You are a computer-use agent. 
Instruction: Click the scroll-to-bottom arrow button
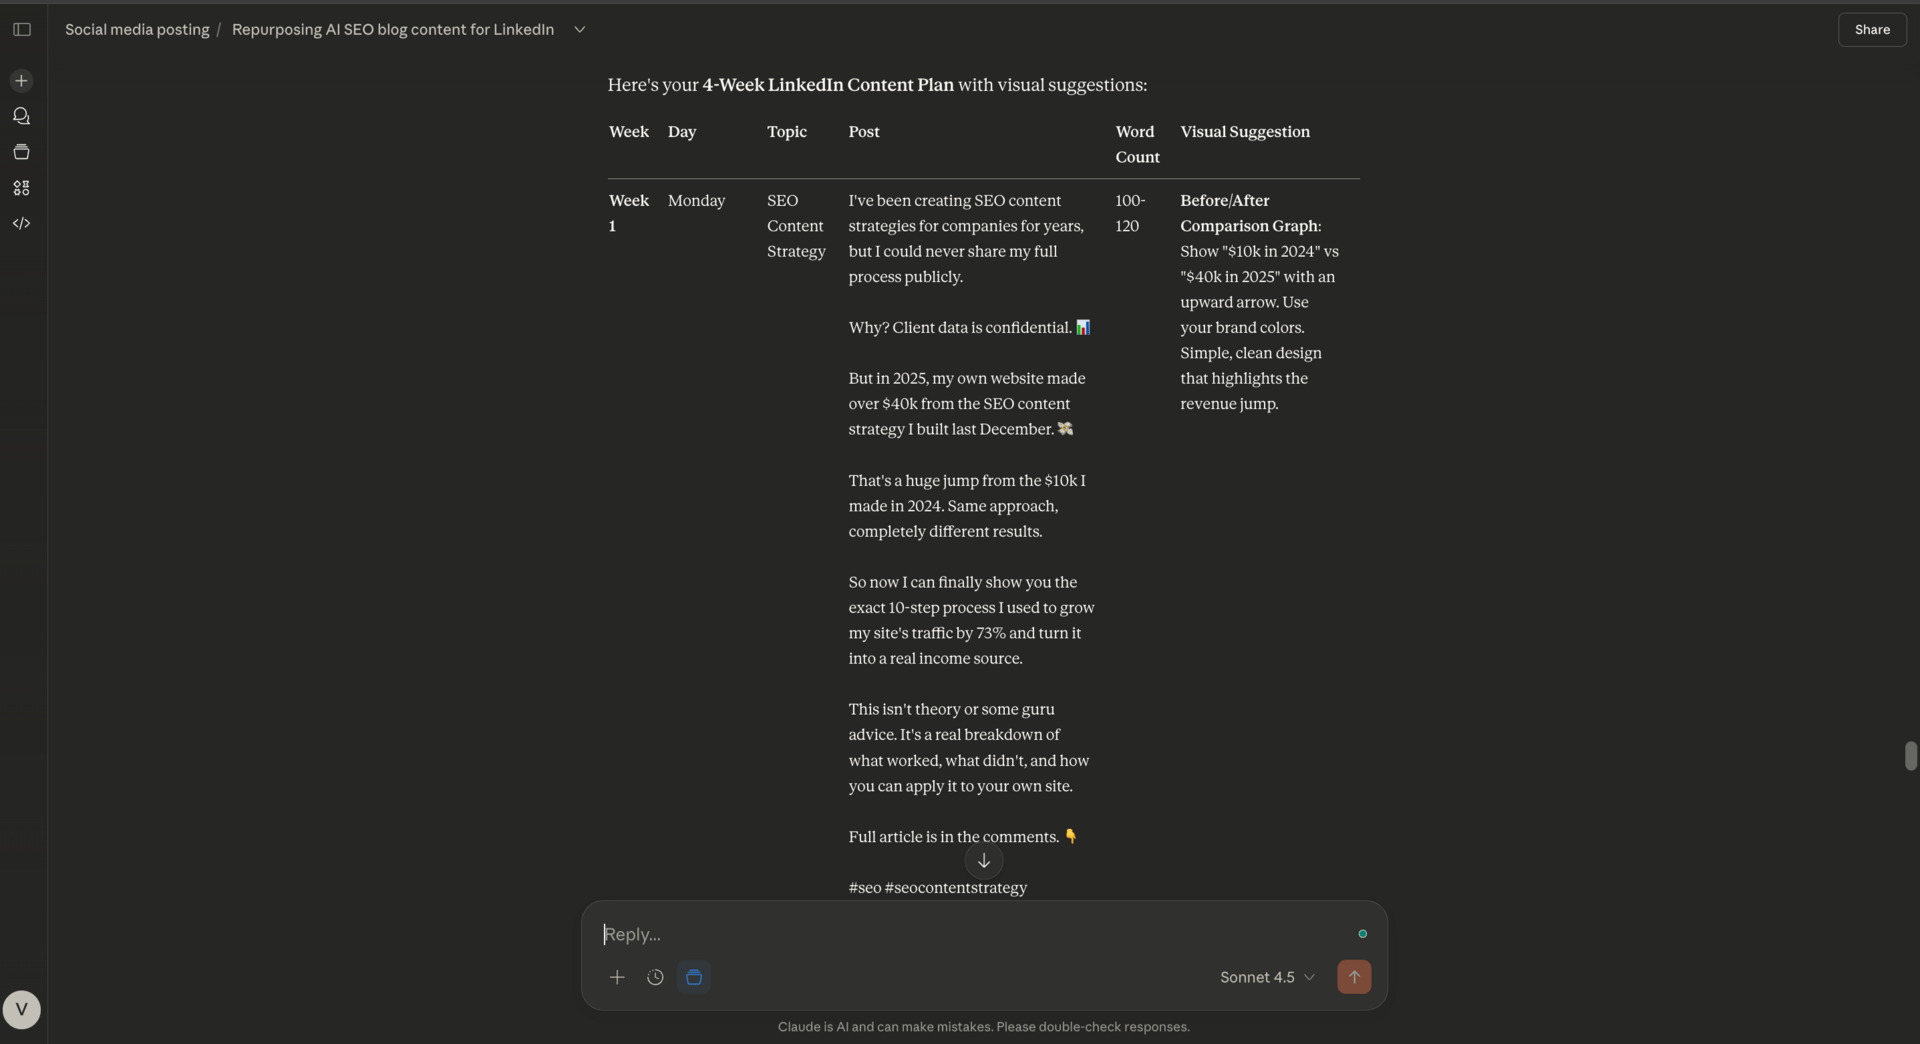984,861
